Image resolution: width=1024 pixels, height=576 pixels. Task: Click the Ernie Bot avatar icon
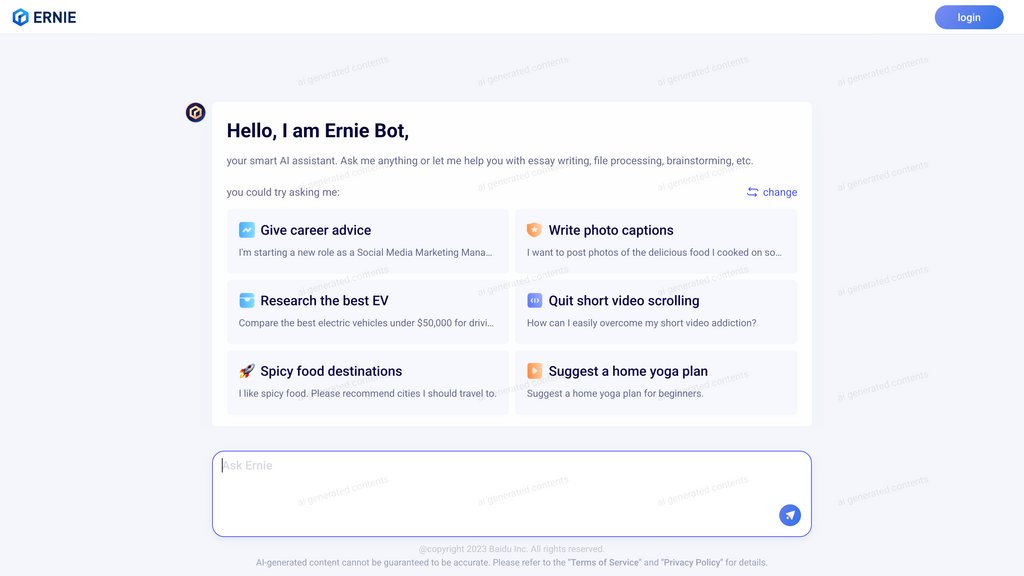pyautogui.click(x=195, y=112)
